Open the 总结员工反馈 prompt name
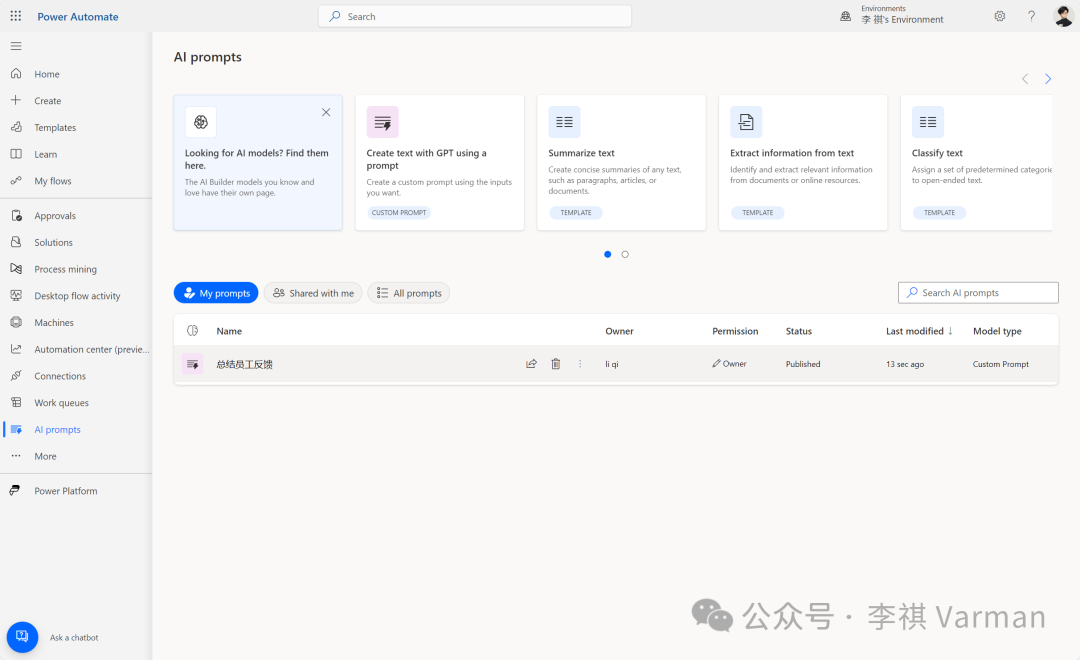Viewport: 1080px width, 660px height. [x=245, y=364]
